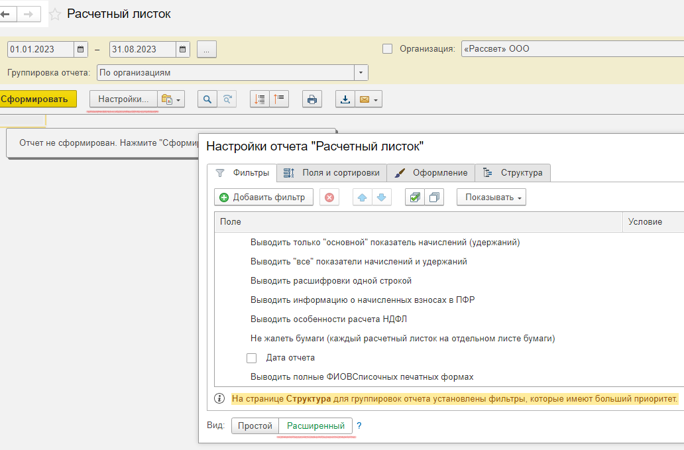Toggle the Дата отчета checkbox

click(251, 358)
